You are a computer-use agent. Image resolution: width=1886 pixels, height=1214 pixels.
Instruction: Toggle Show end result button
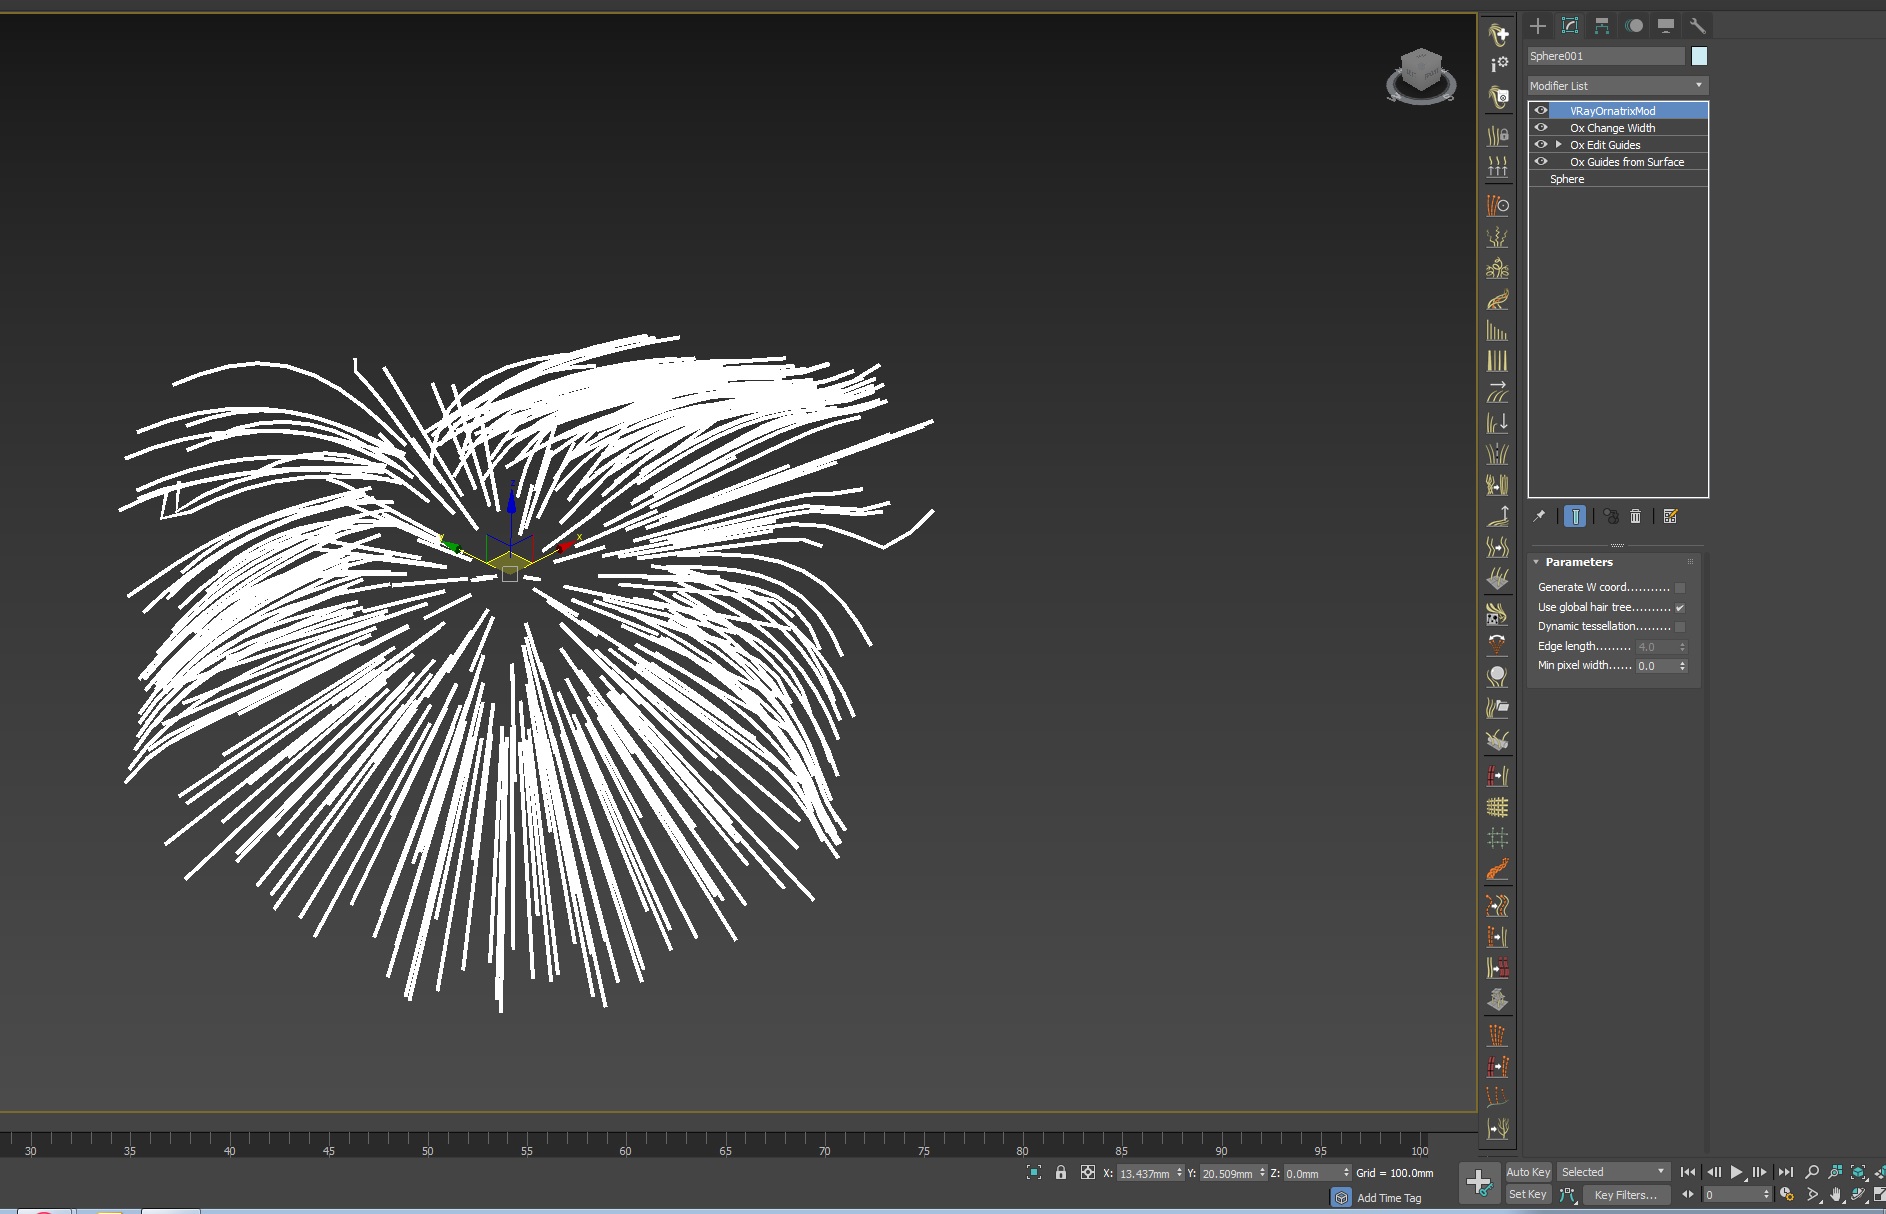[1575, 516]
